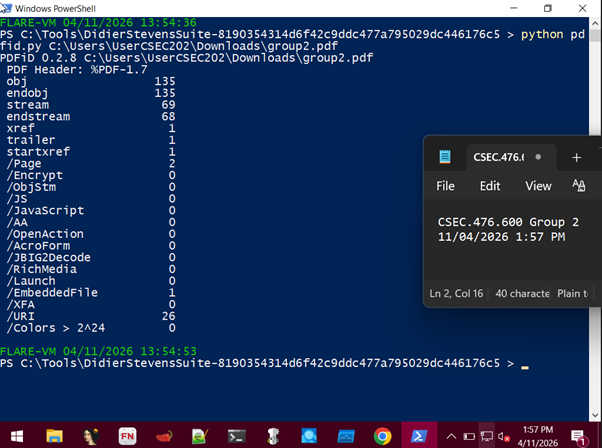Open the blue performance-graph app in the taskbar

(346, 436)
